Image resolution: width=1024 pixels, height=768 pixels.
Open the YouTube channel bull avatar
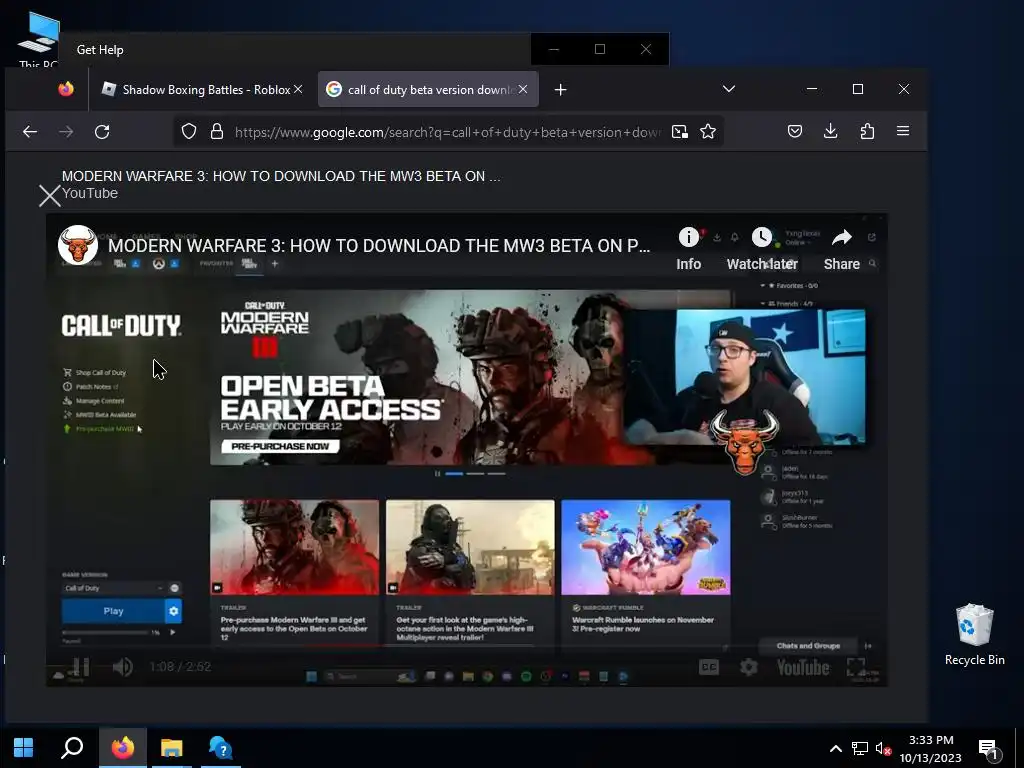point(78,245)
